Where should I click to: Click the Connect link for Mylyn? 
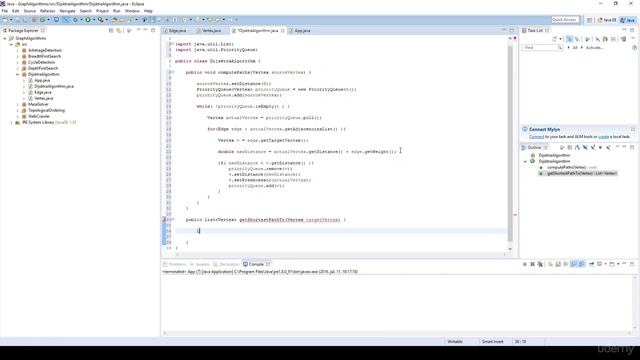tap(536, 137)
